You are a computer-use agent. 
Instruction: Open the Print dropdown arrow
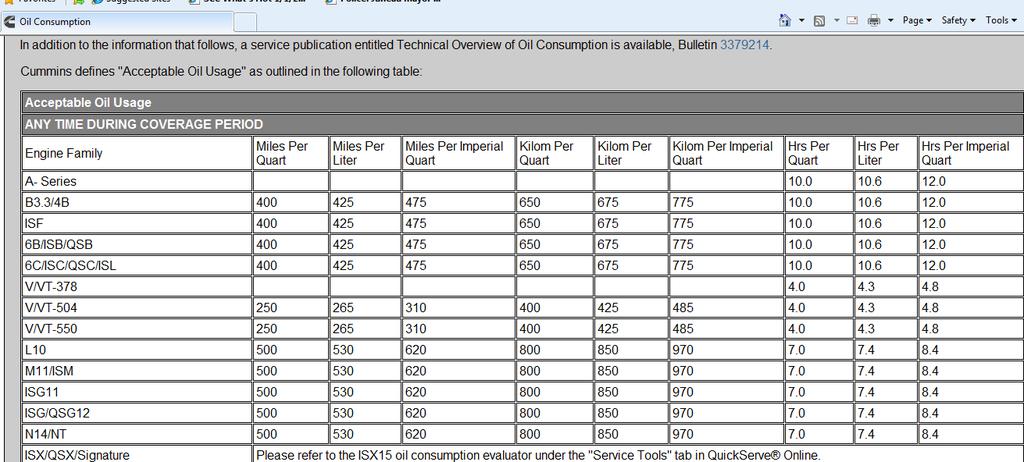tap(890, 20)
